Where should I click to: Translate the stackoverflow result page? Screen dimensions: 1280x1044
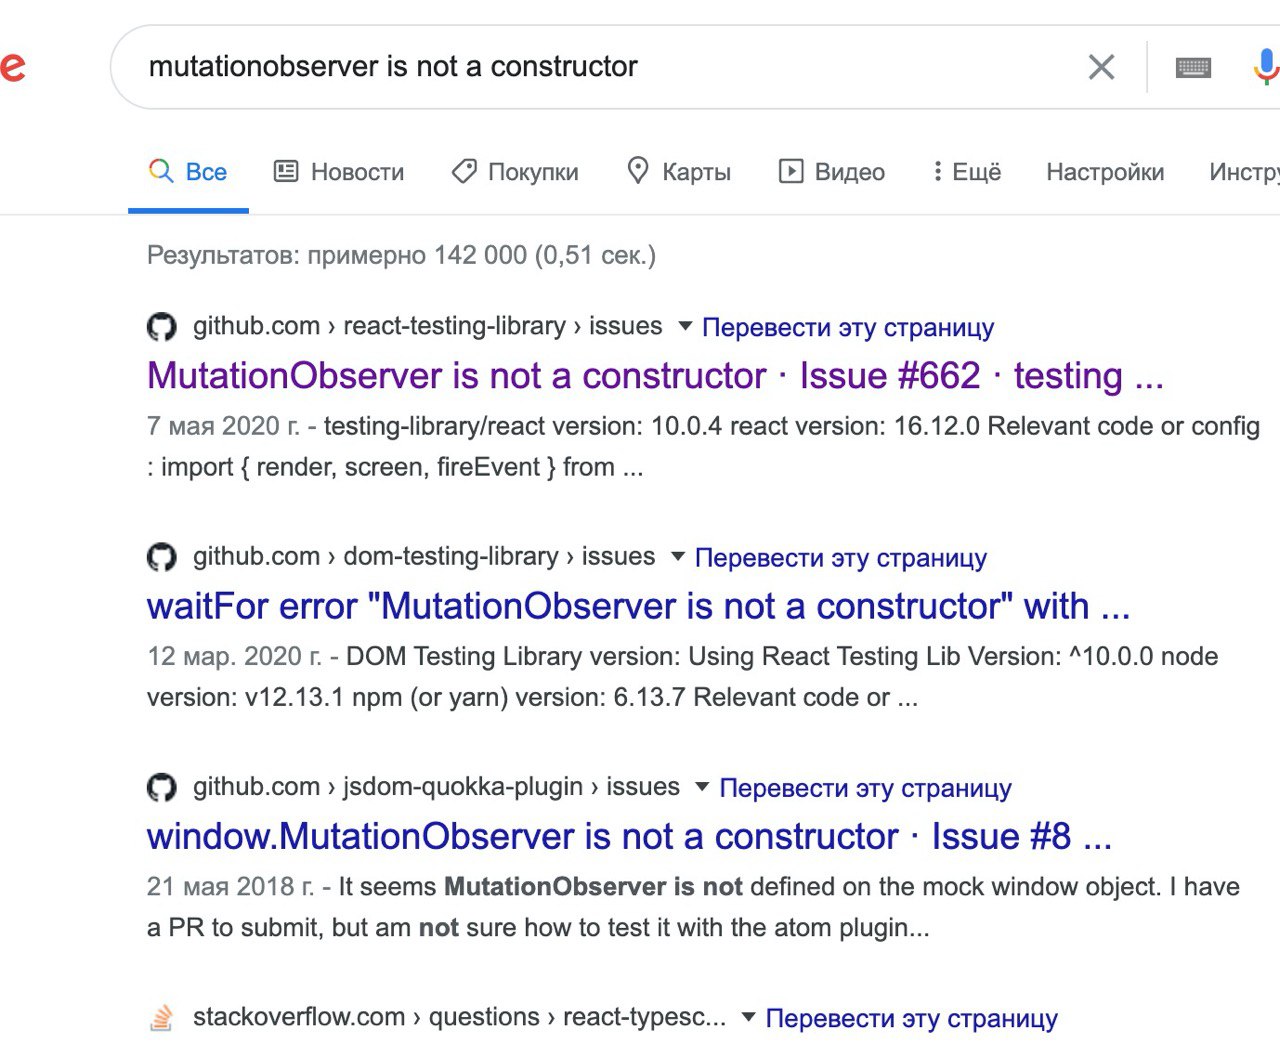912,1018
